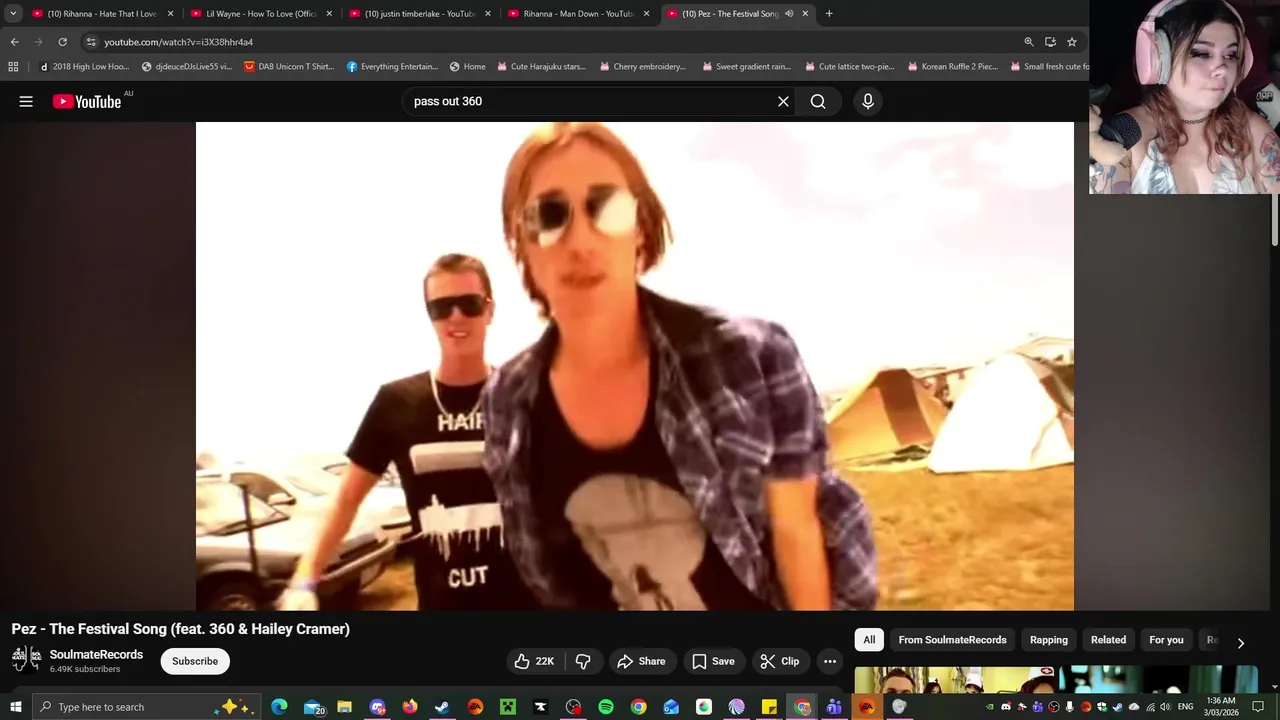This screenshot has width=1280, height=720.
Task: Switch to the Rihanna - Man Down tab
Action: (578, 14)
